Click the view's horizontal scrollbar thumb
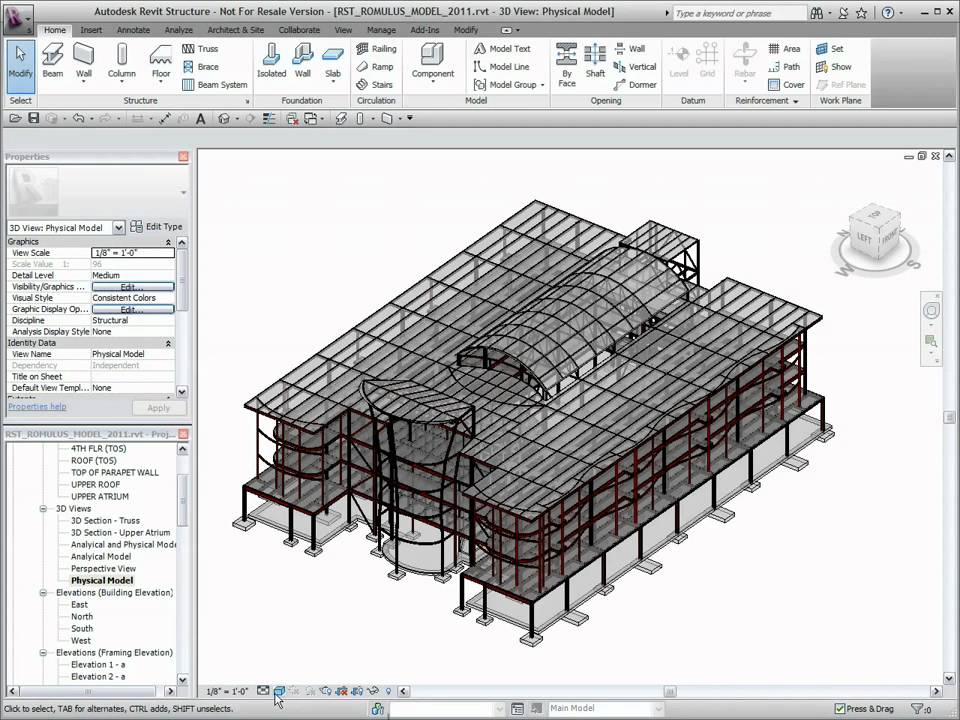This screenshot has width=960, height=720. pos(670,691)
